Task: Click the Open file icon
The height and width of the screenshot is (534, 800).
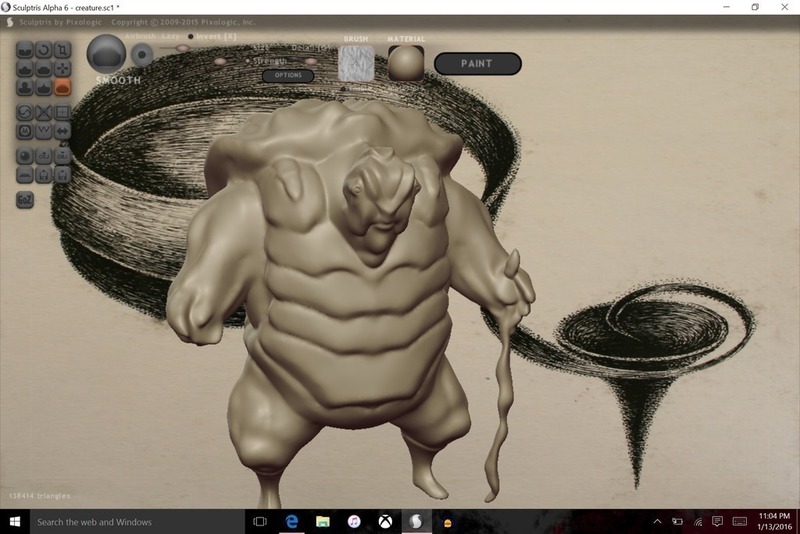Action: [x=44, y=175]
